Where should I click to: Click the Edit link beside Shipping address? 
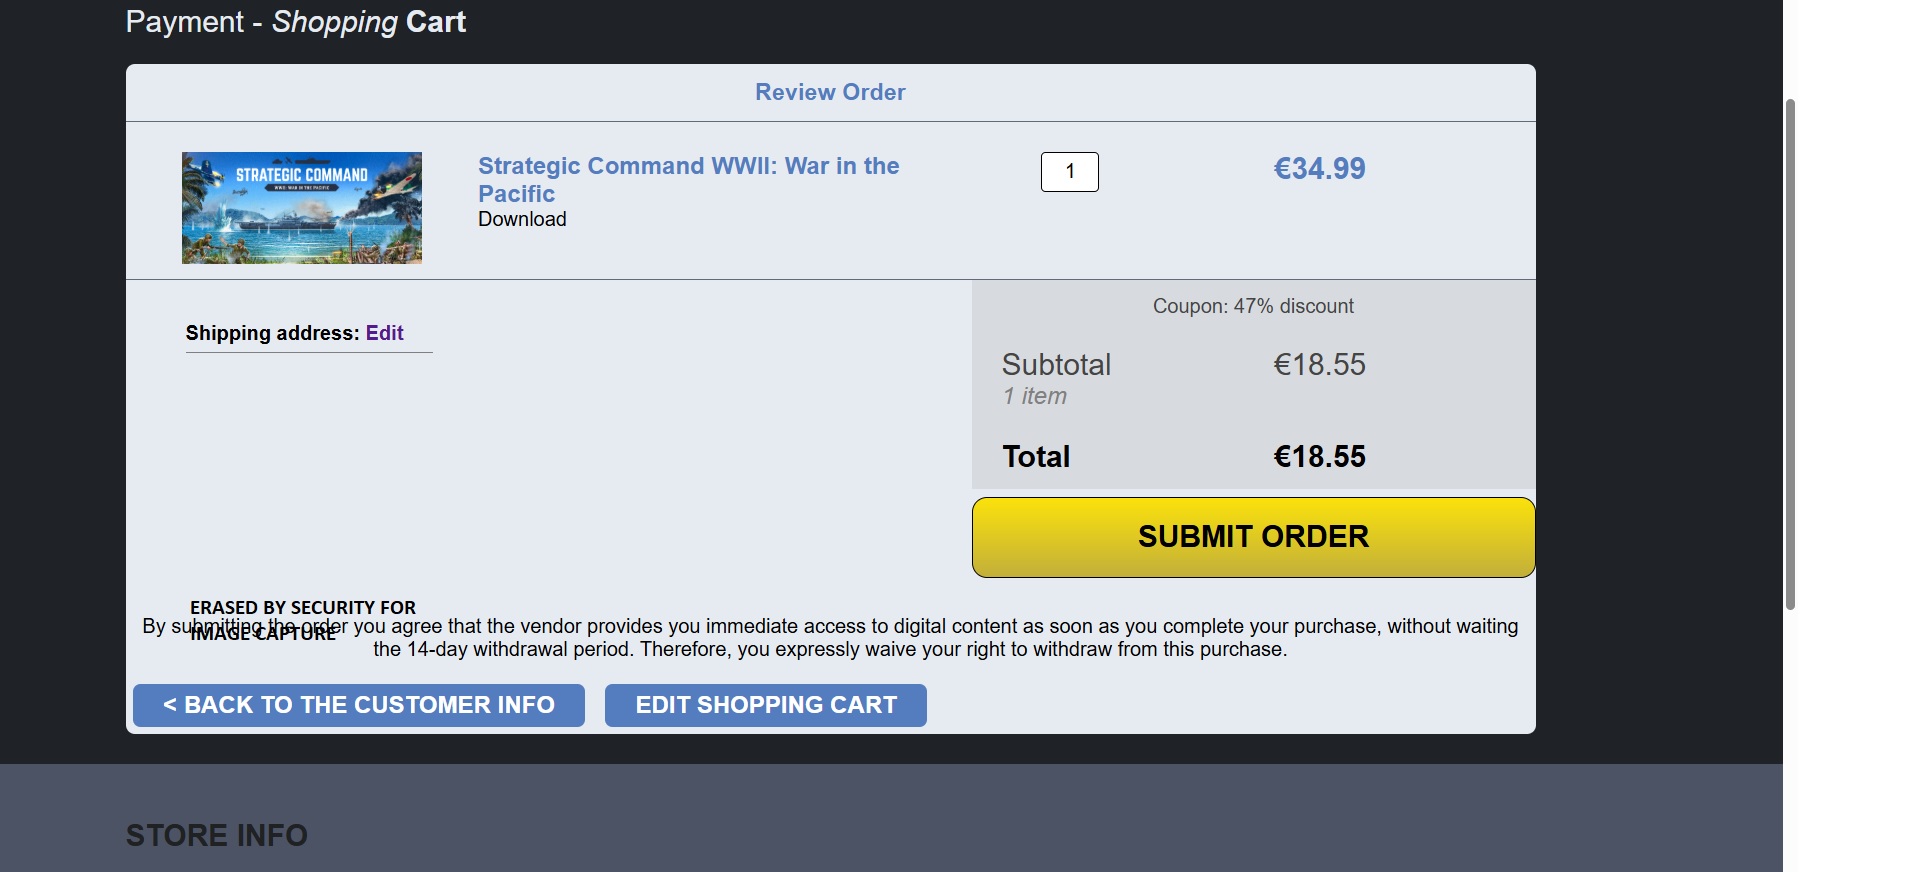[384, 333]
